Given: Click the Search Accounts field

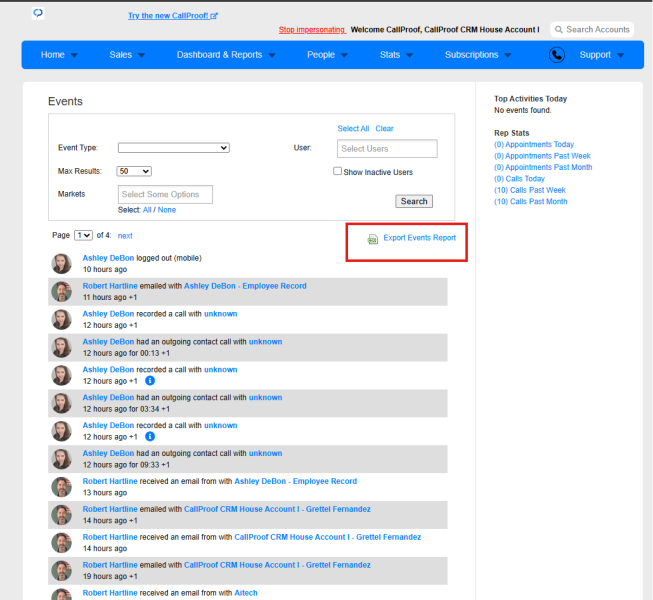Looking at the screenshot, I should tap(592, 30).
